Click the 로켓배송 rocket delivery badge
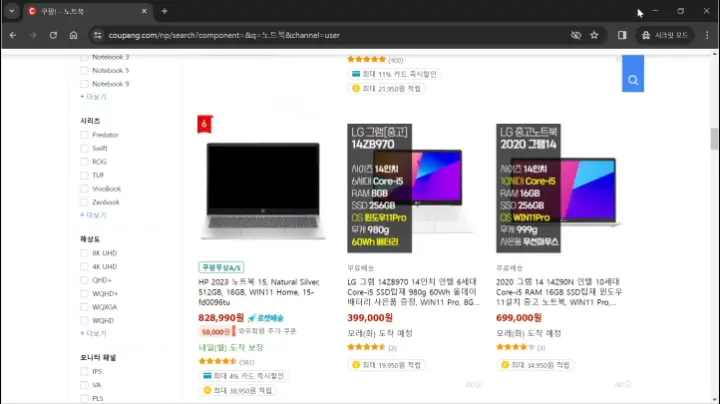720x404 pixels. (x=265, y=318)
